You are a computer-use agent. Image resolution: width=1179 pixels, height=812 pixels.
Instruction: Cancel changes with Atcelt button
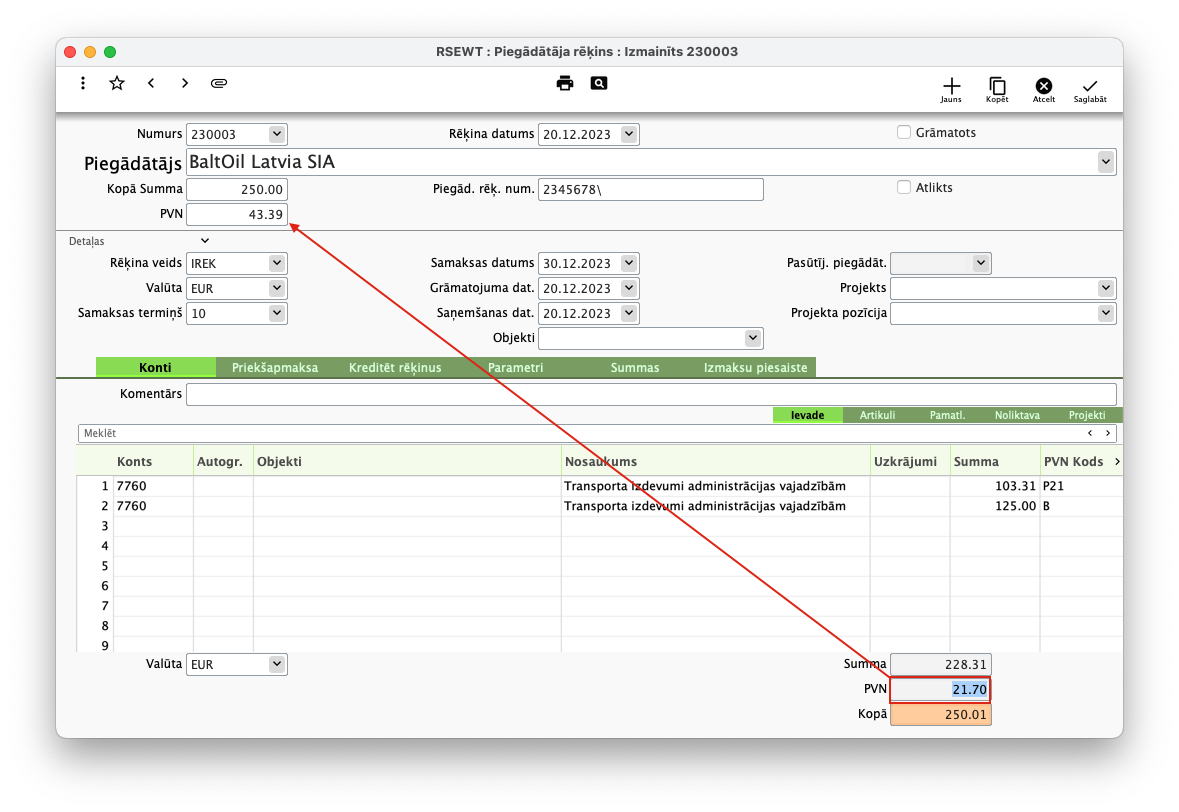click(x=1044, y=89)
